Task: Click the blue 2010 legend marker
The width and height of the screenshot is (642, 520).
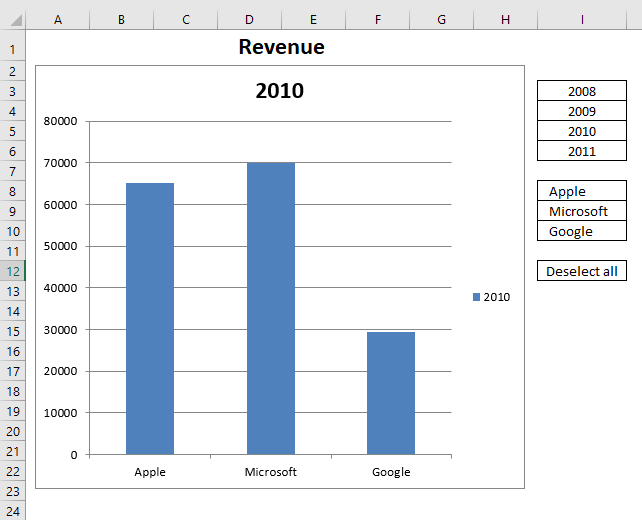Action: pos(476,297)
